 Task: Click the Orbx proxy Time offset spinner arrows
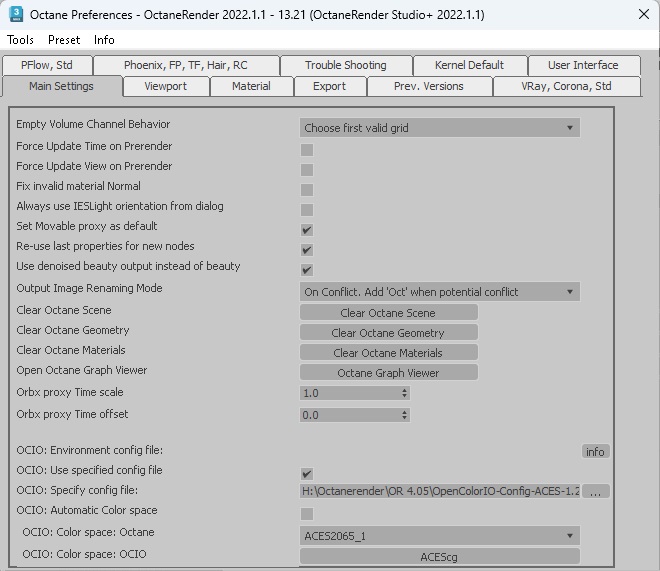click(x=404, y=415)
